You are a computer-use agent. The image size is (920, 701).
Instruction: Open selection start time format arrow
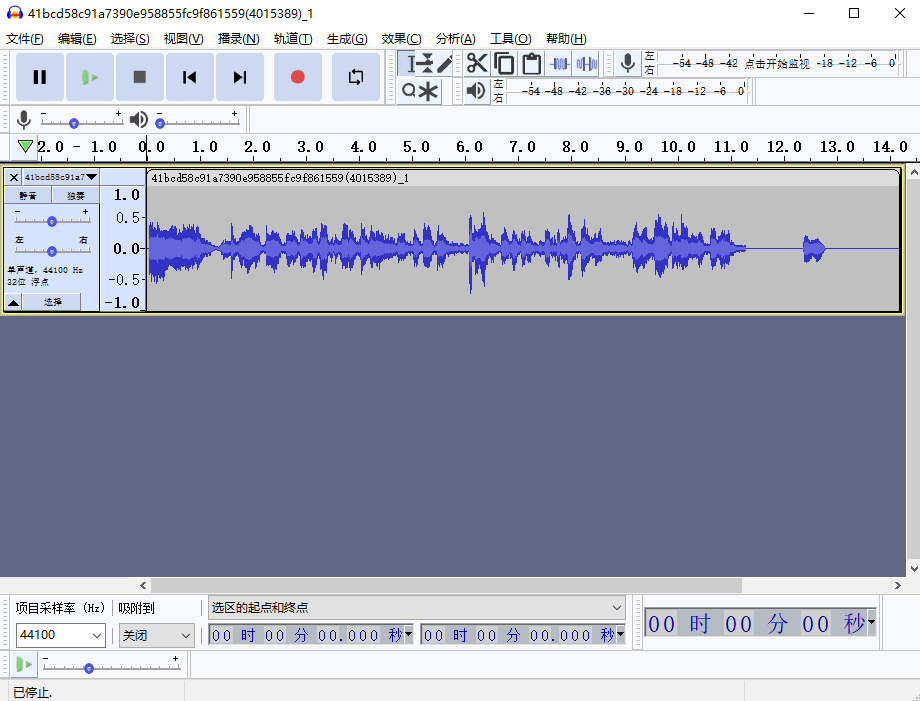pyautogui.click(x=408, y=634)
